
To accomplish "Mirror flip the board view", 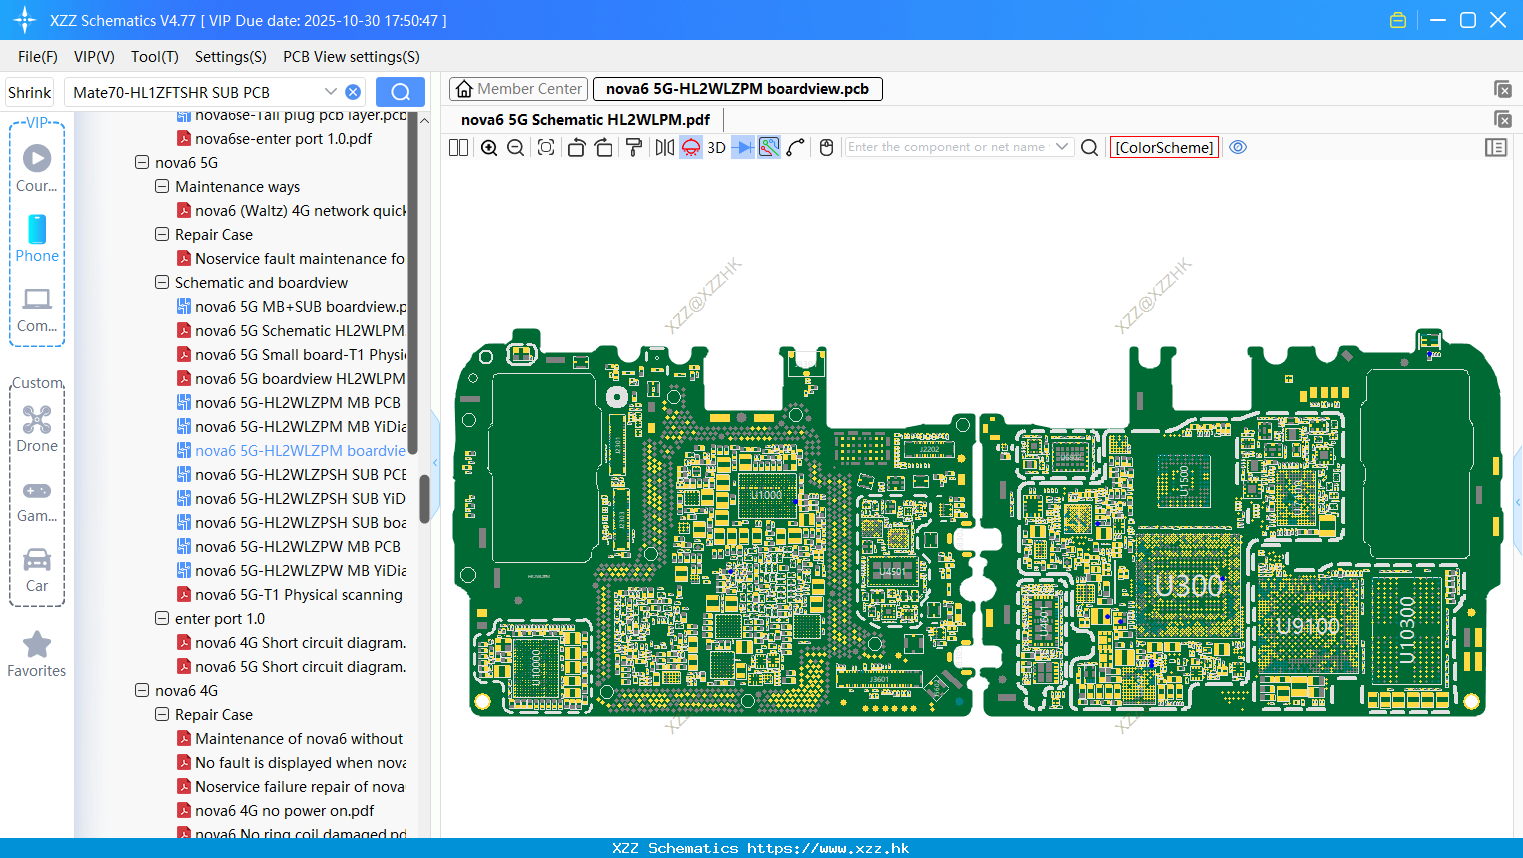I will (665, 147).
